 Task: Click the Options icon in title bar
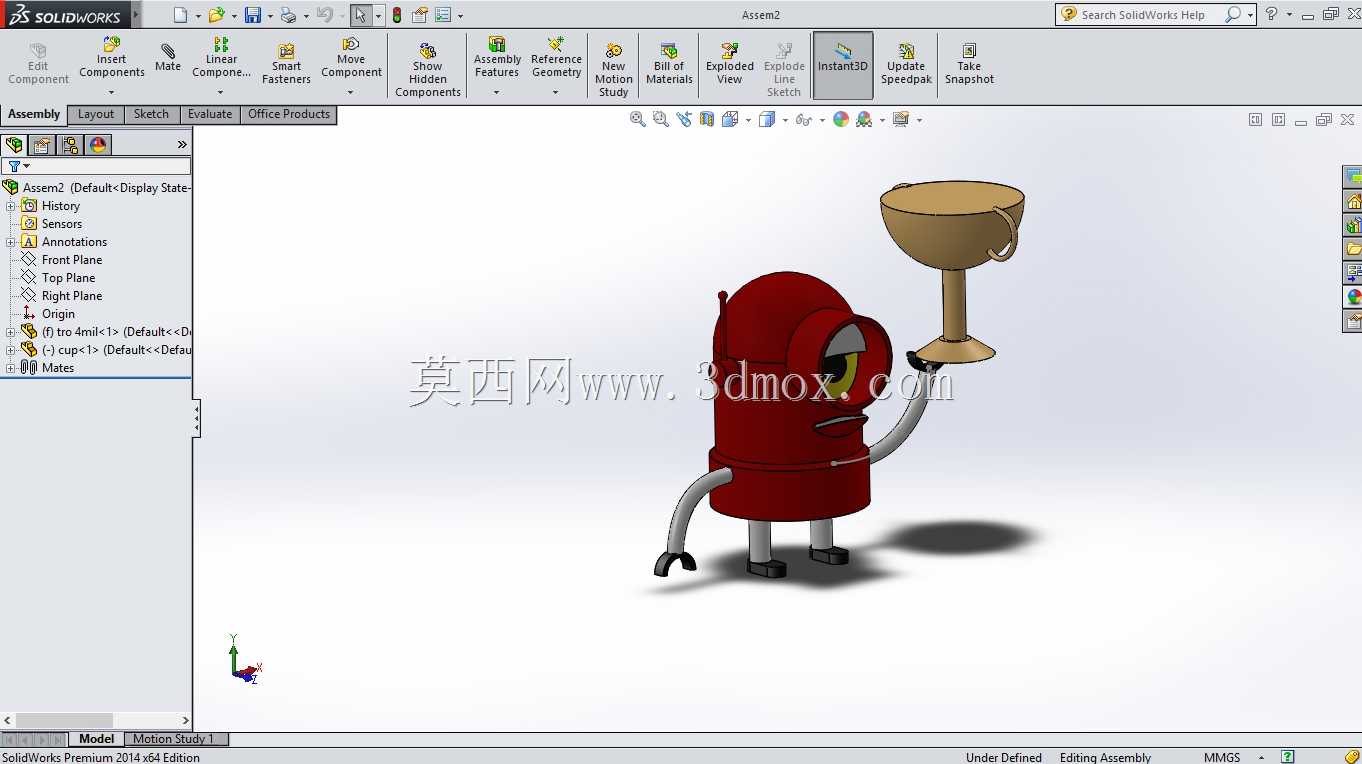click(x=443, y=15)
